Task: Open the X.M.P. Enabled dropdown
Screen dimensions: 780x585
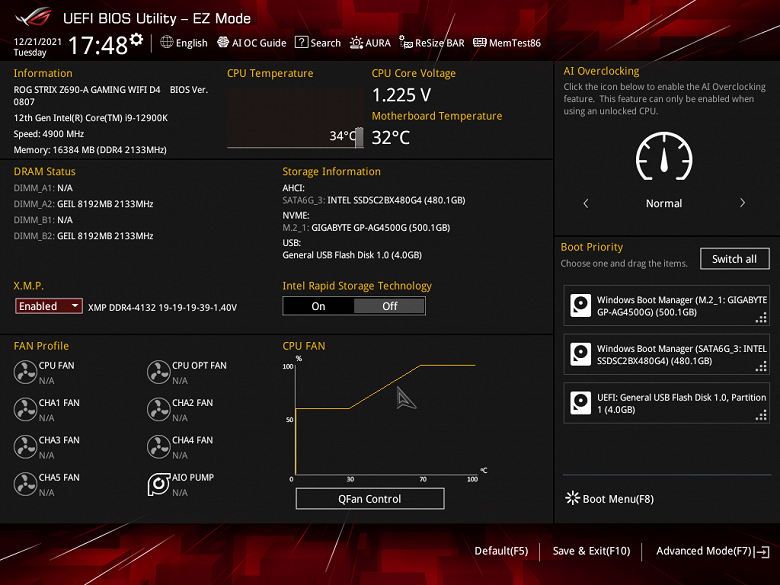Action: (x=49, y=306)
